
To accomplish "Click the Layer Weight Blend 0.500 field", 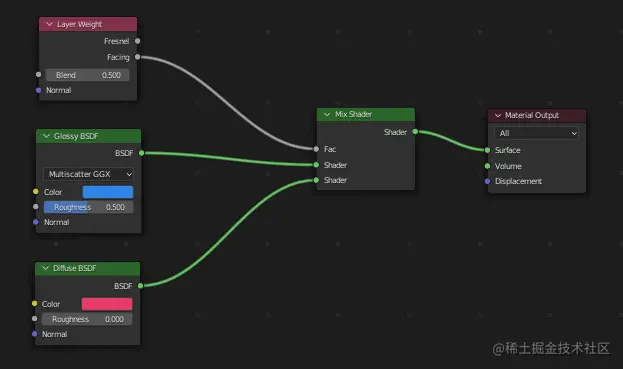I will tap(87, 75).
